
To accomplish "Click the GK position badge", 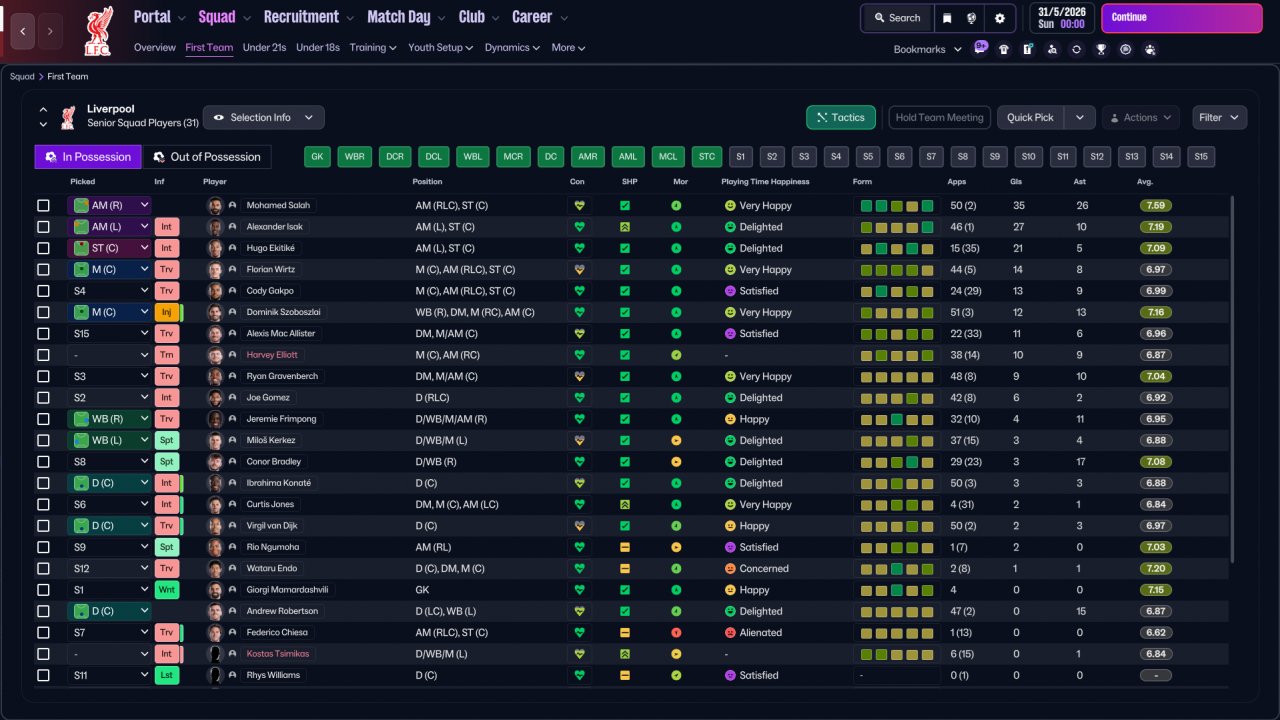I will [x=317, y=157].
